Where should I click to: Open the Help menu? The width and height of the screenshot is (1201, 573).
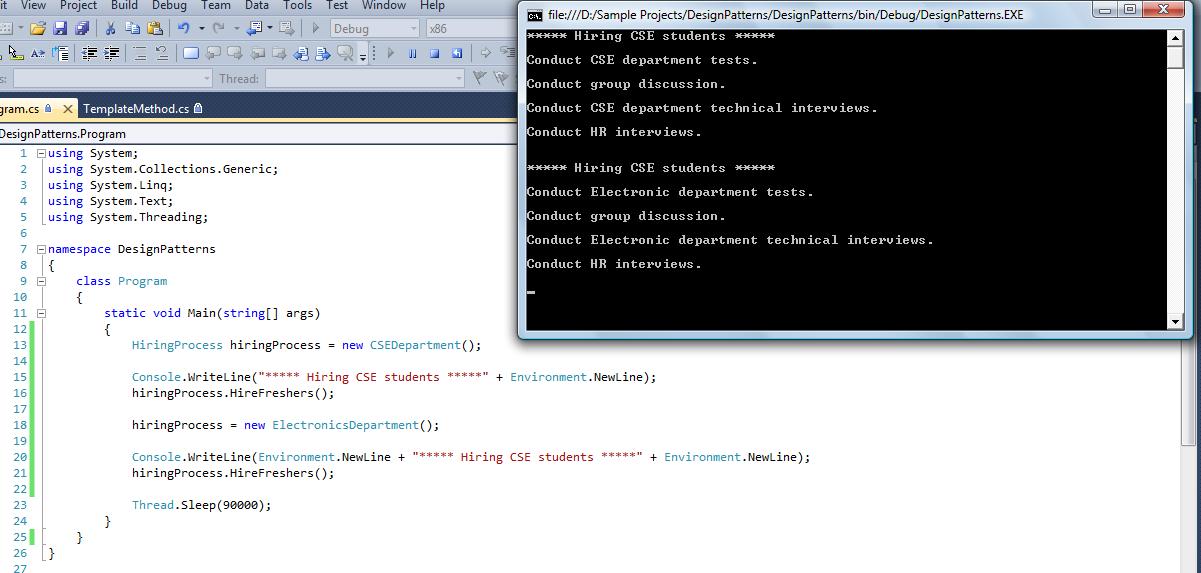click(432, 6)
